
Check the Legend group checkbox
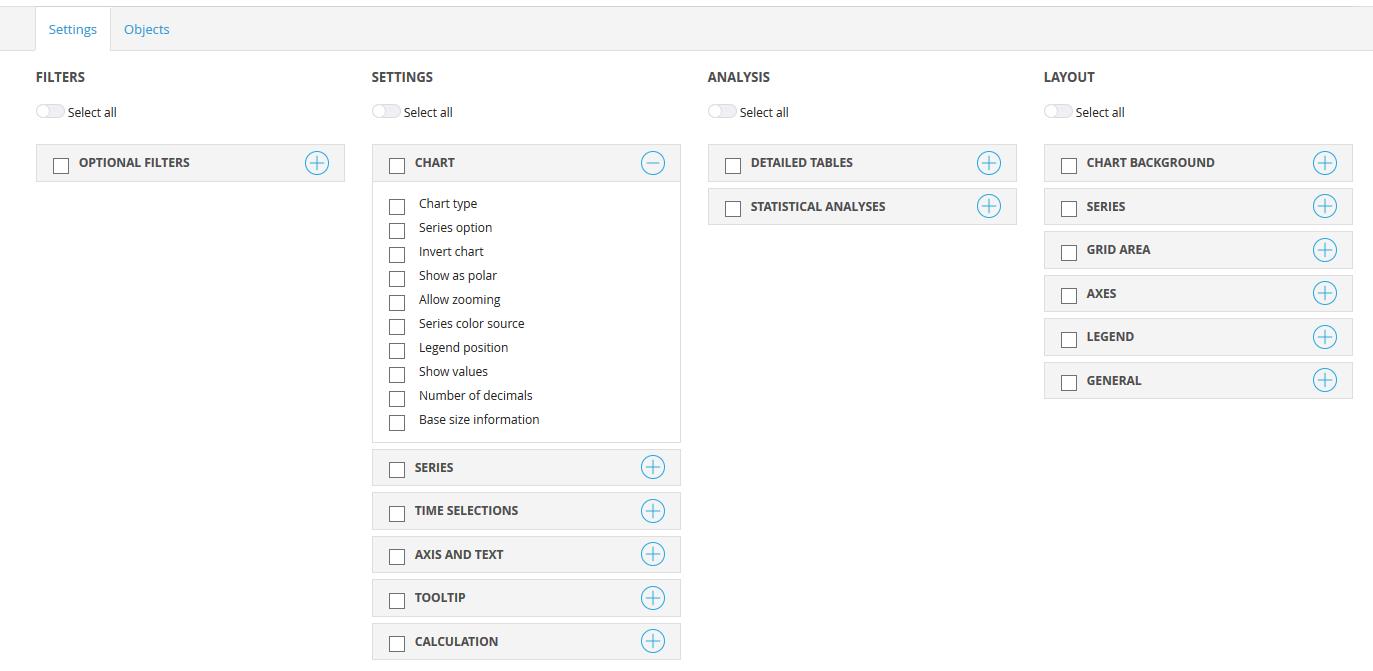pyautogui.click(x=1069, y=339)
